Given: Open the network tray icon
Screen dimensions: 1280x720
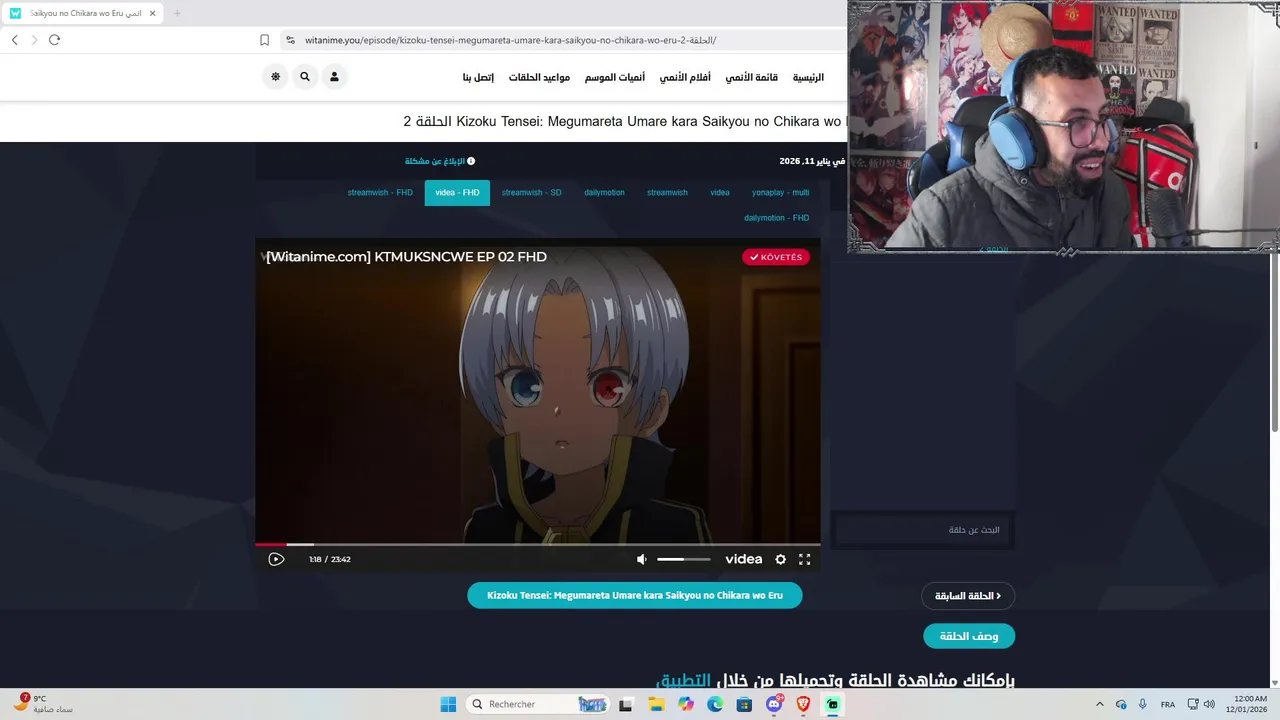Looking at the screenshot, I should point(1193,704).
